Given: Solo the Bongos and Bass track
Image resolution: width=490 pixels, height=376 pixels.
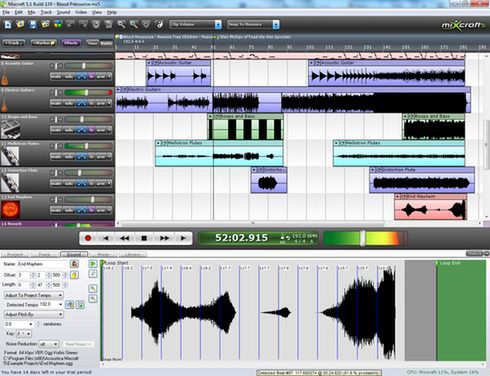Looking at the screenshot, I should tap(69, 130).
